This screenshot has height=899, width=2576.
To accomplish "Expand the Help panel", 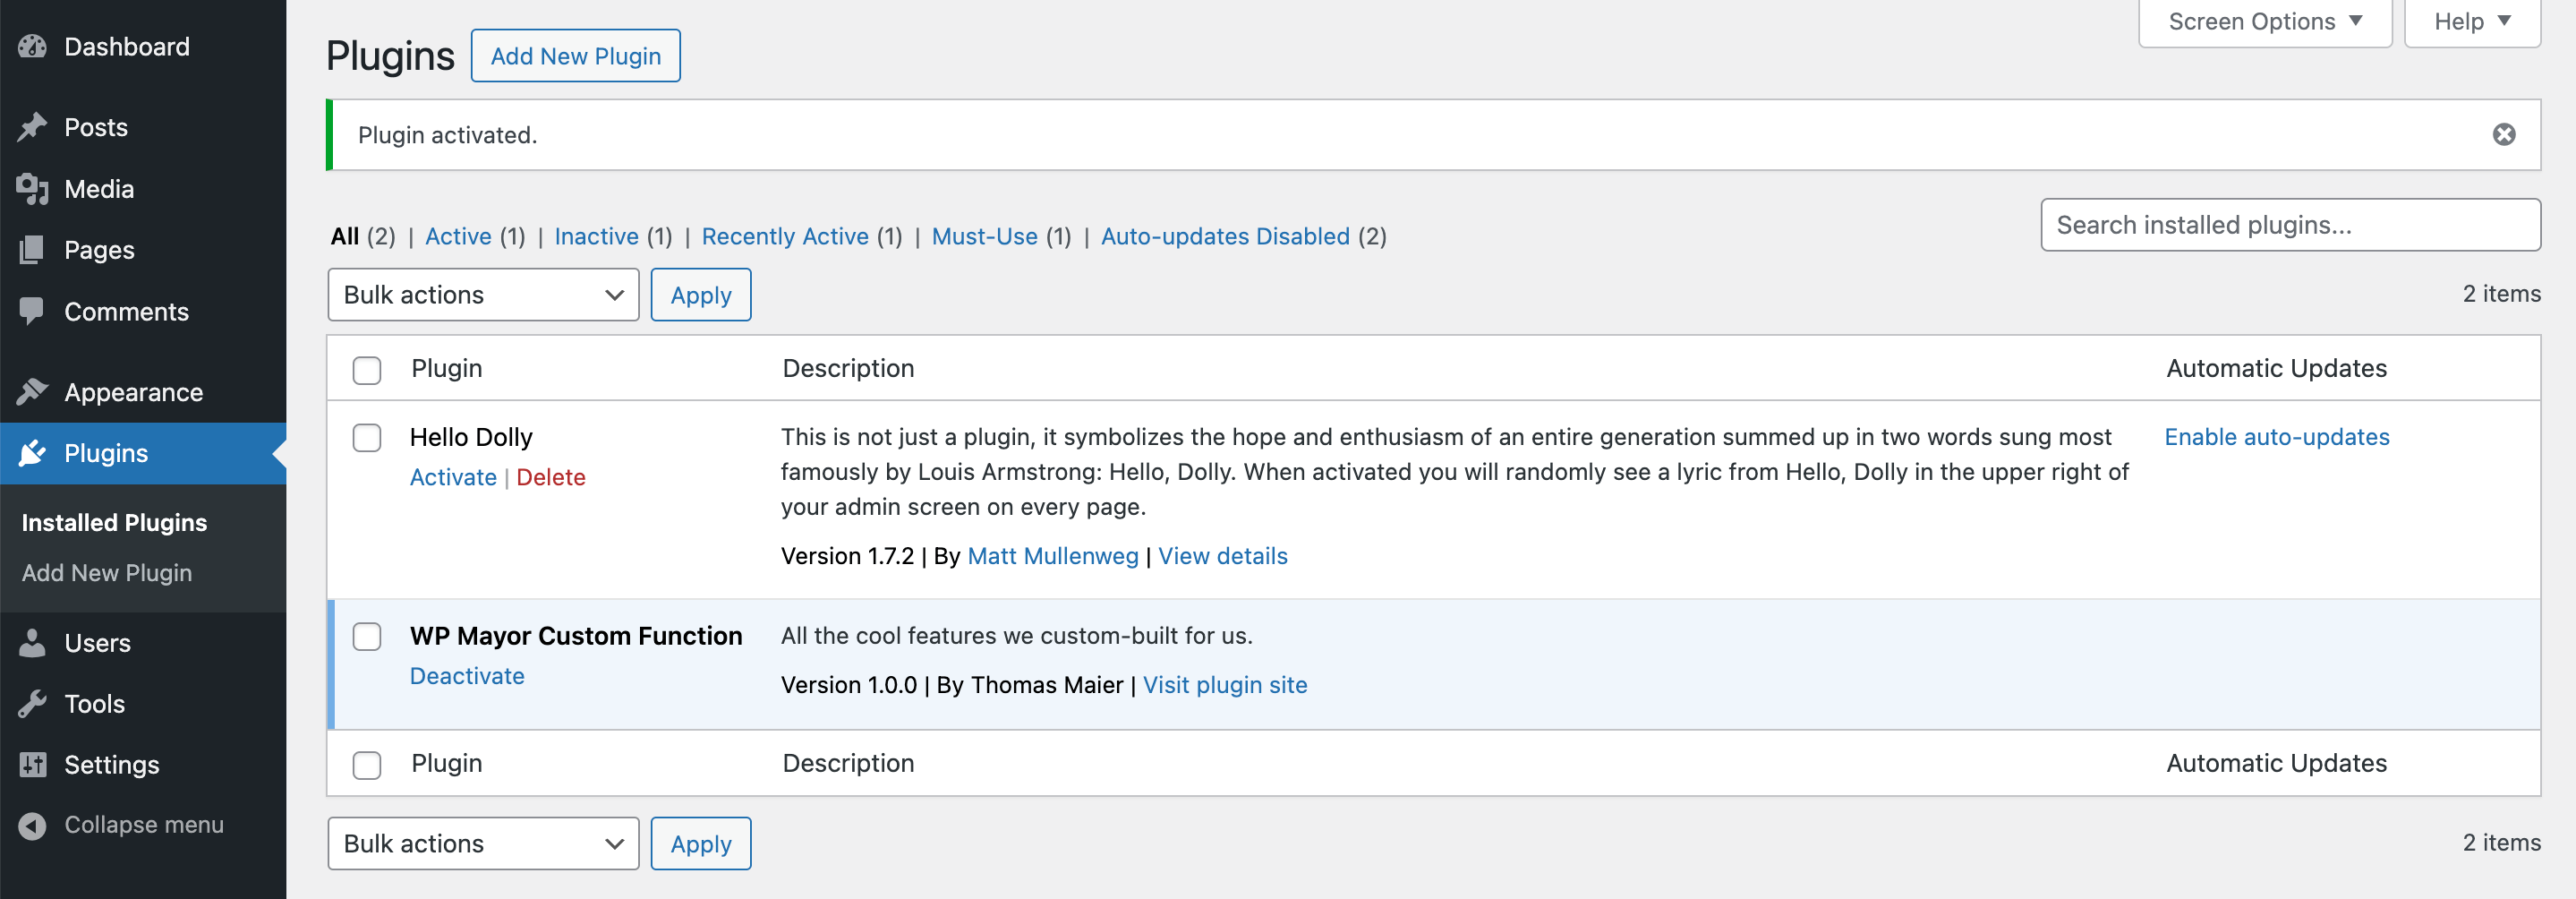I will (x=2472, y=22).
